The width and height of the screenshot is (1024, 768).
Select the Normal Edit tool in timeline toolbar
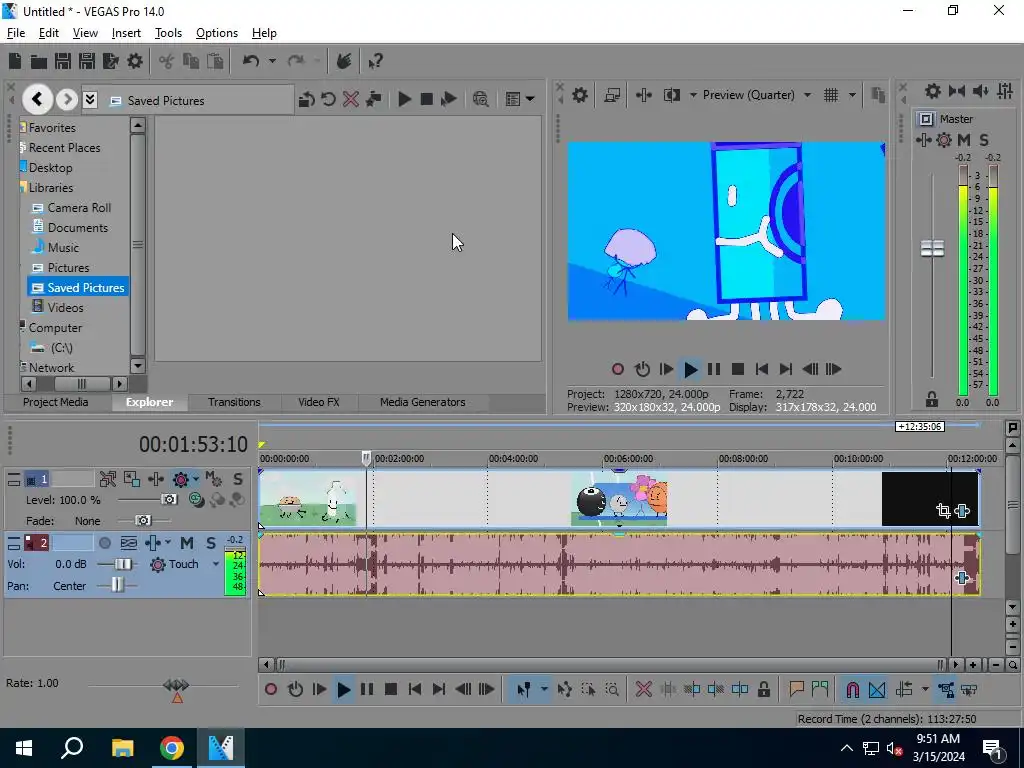tap(523, 690)
